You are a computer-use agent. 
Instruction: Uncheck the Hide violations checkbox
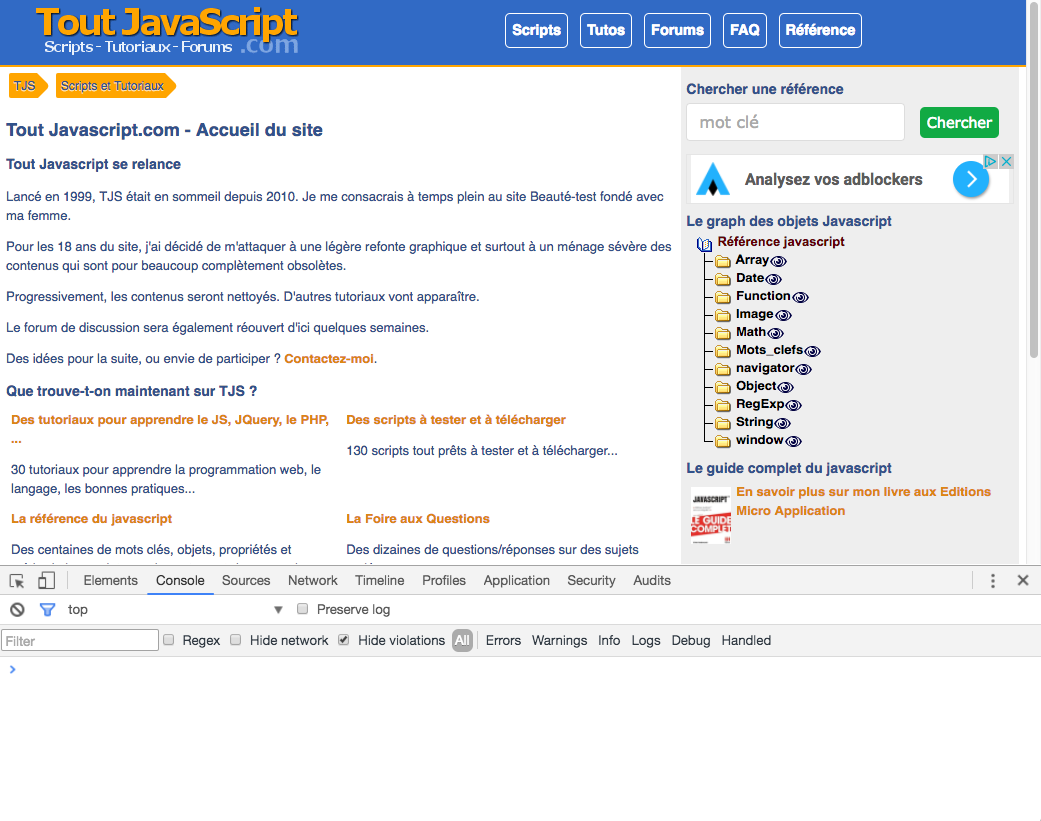(343, 640)
